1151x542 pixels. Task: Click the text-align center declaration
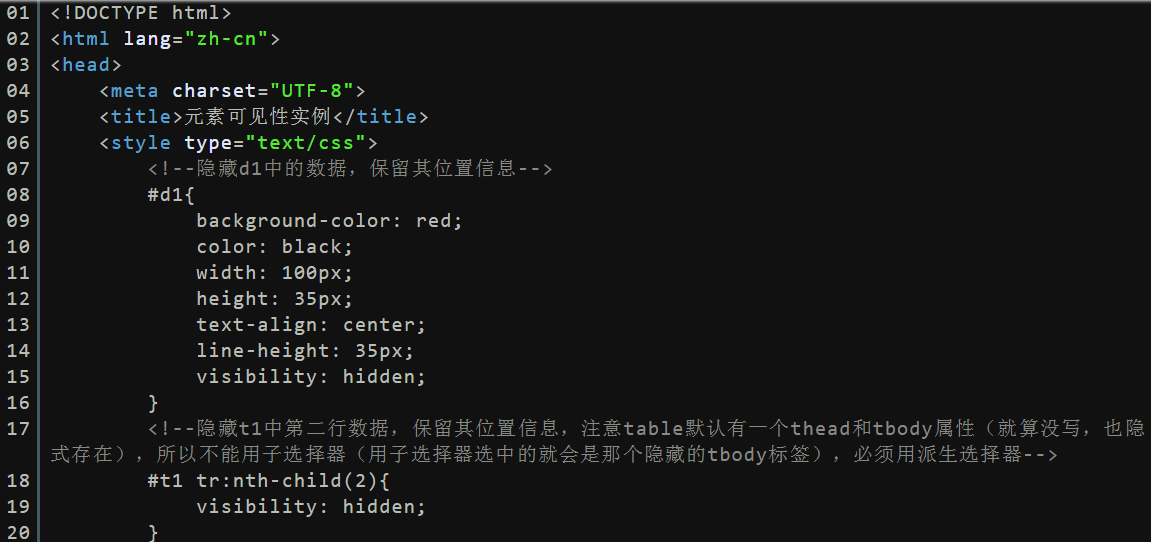pos(311,325)
